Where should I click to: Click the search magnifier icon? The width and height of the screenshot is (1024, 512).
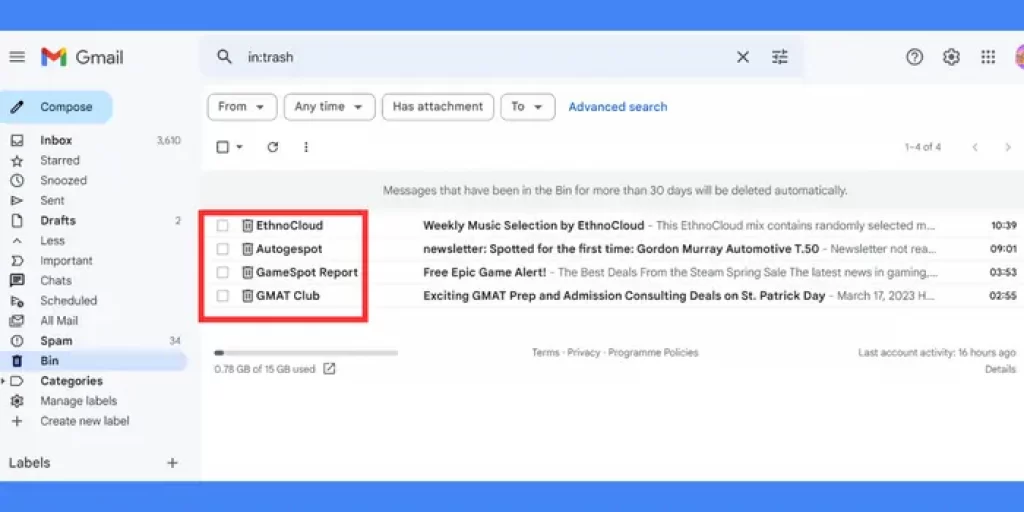224,57
